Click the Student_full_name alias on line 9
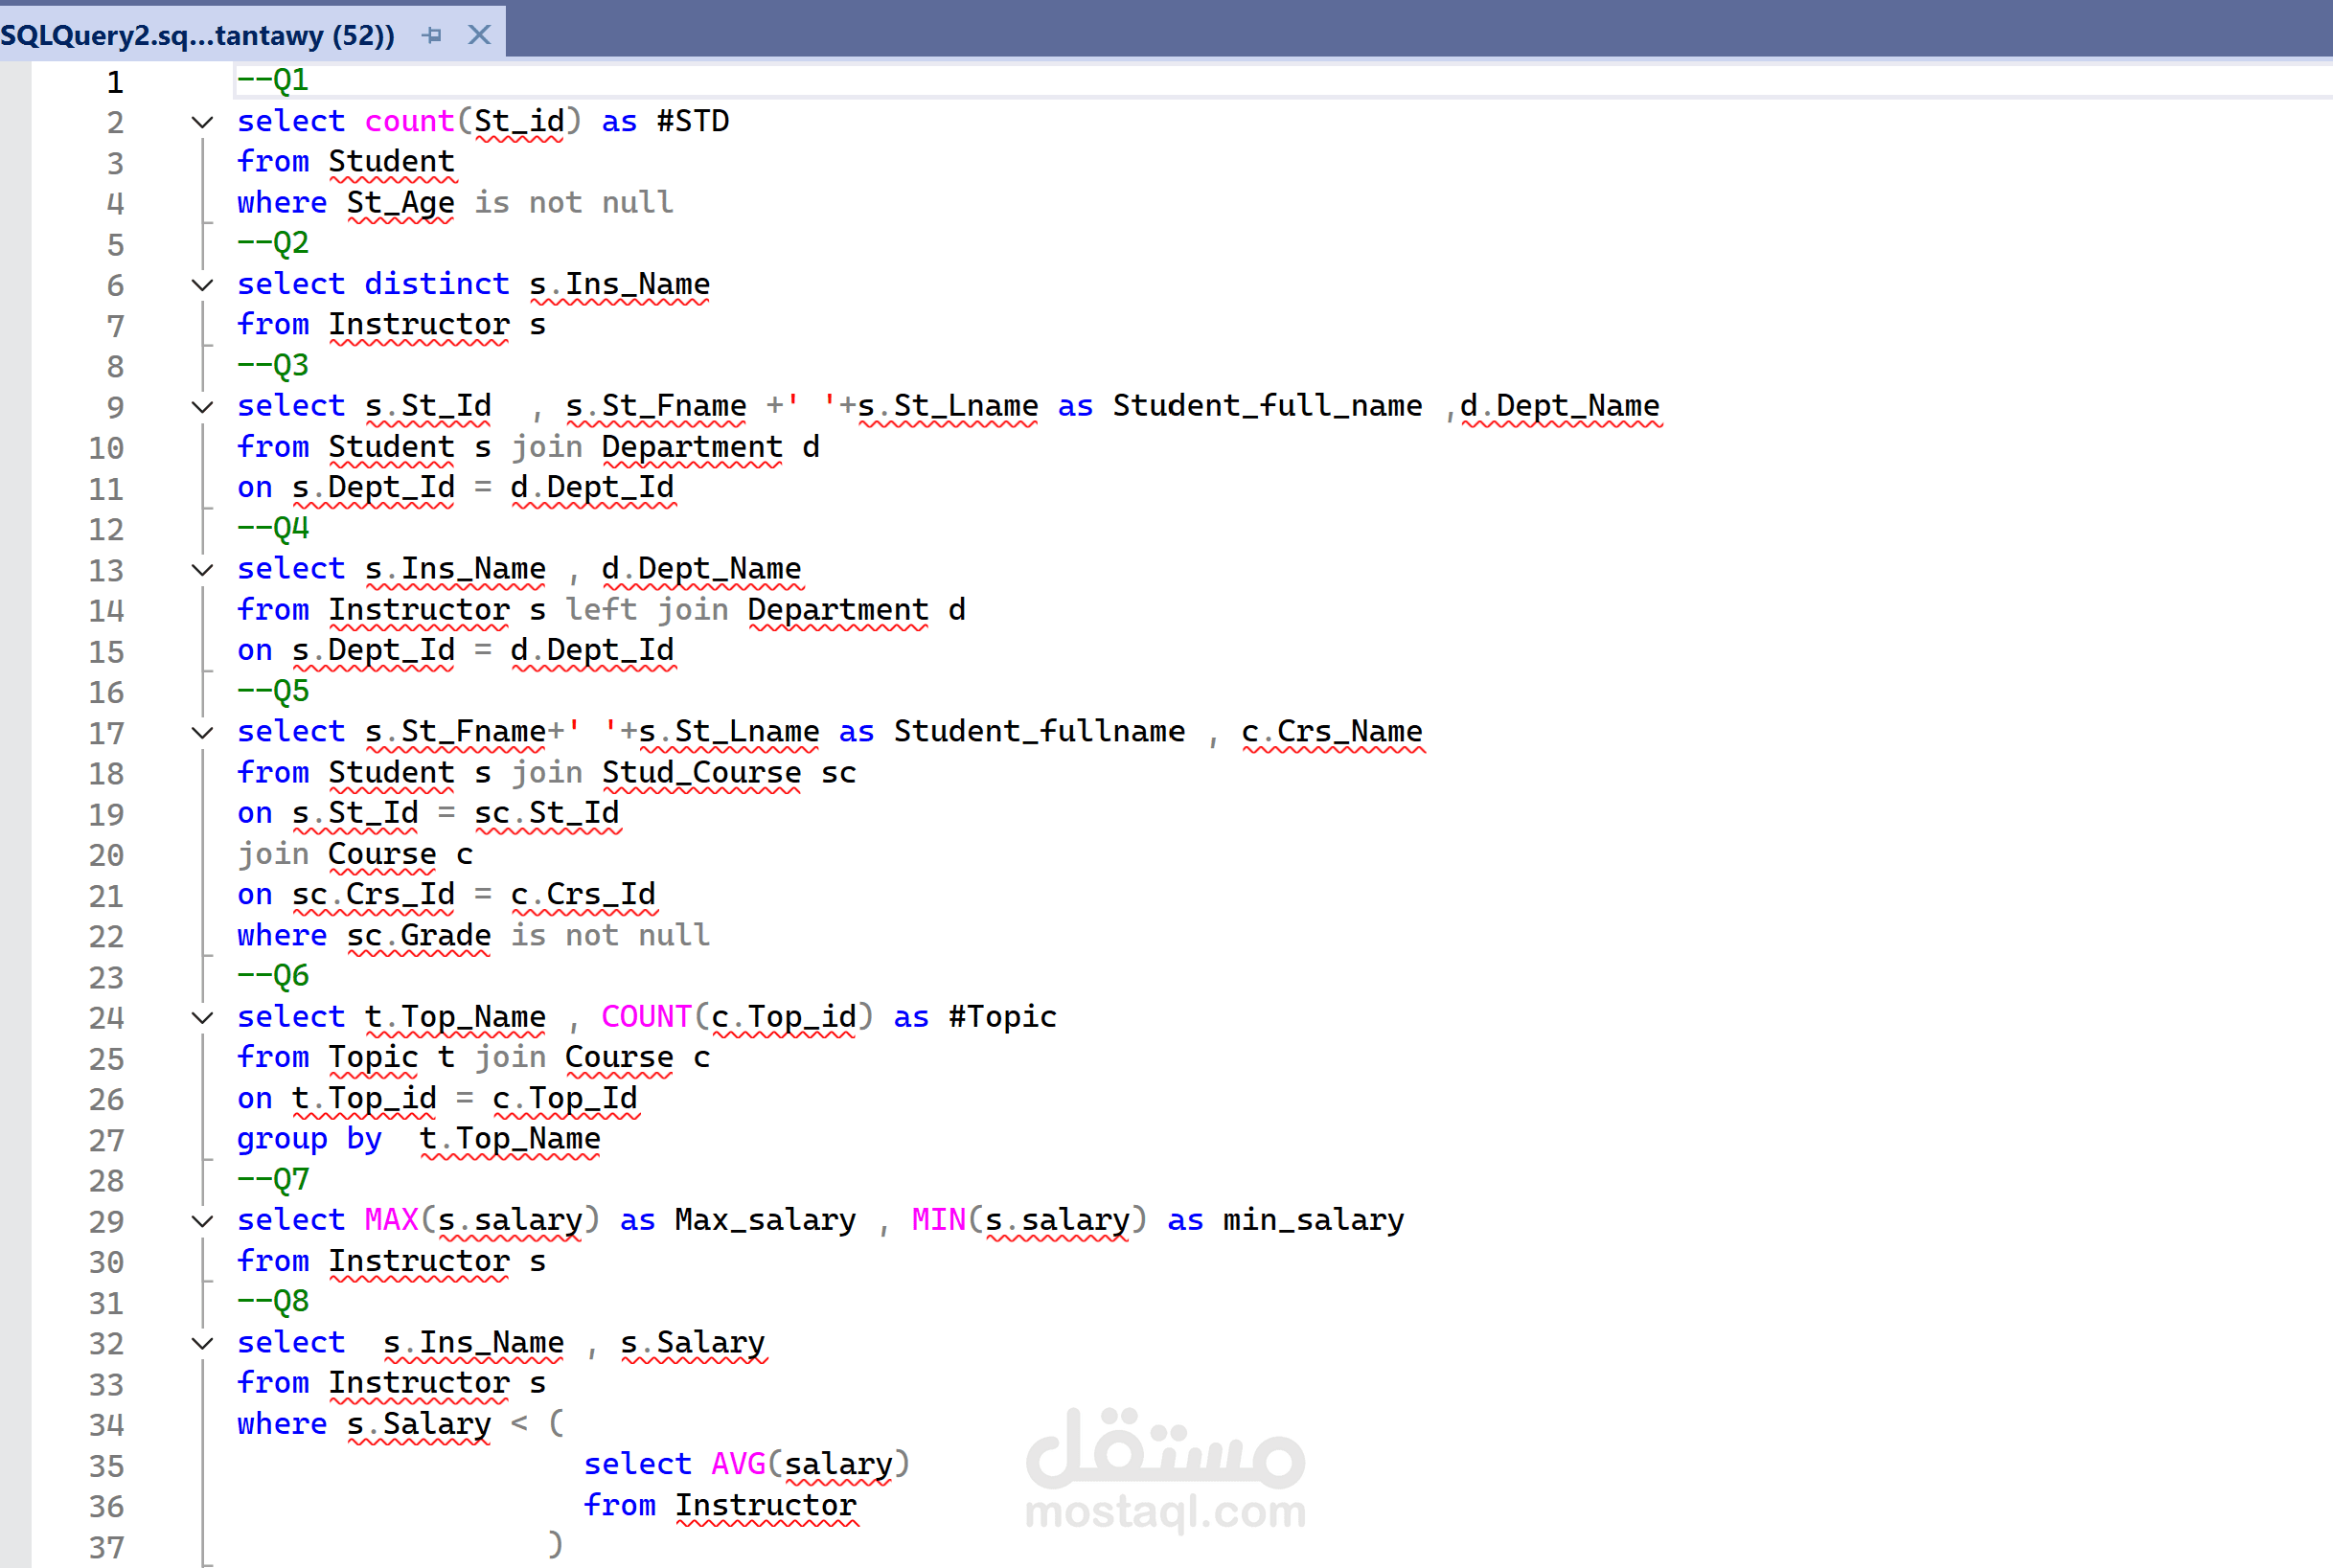Screen dimensions: 2333x1568 (x=1266, y=406)
